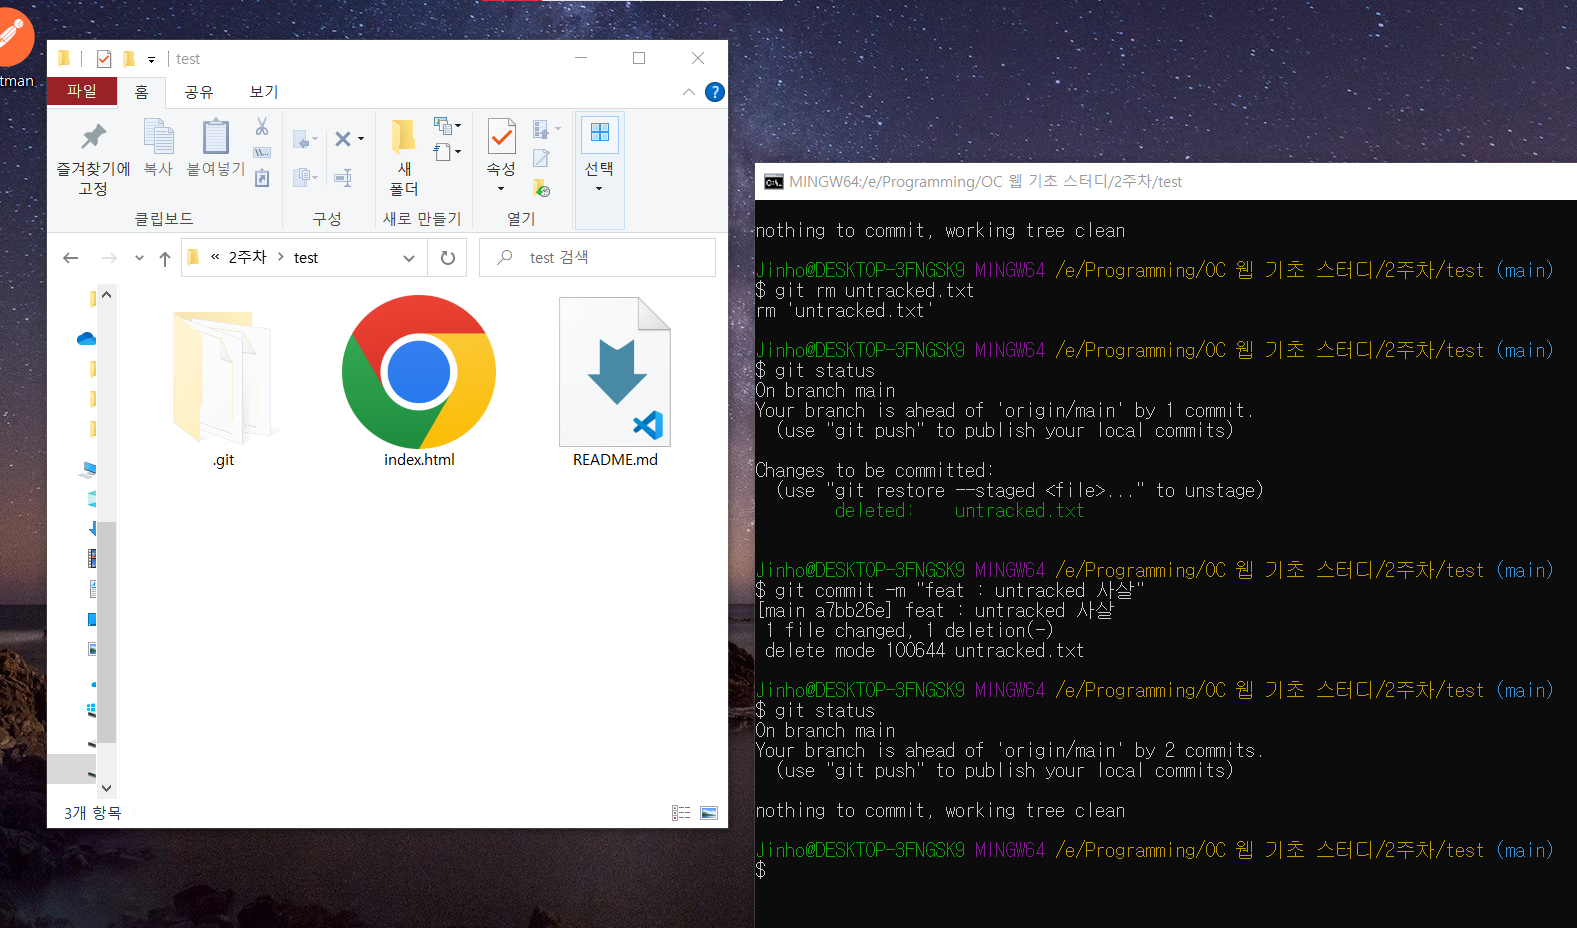Go up one level with up arrow
The width and height of the screenshot is (1577, 928).
tap(165, 258)
